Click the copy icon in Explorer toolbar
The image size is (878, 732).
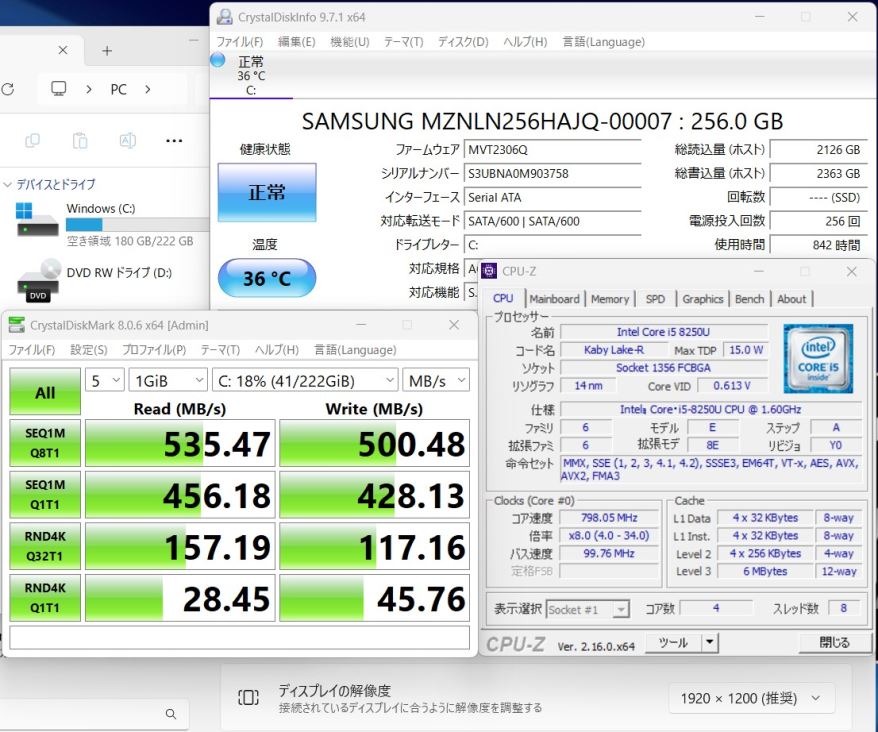32,141
